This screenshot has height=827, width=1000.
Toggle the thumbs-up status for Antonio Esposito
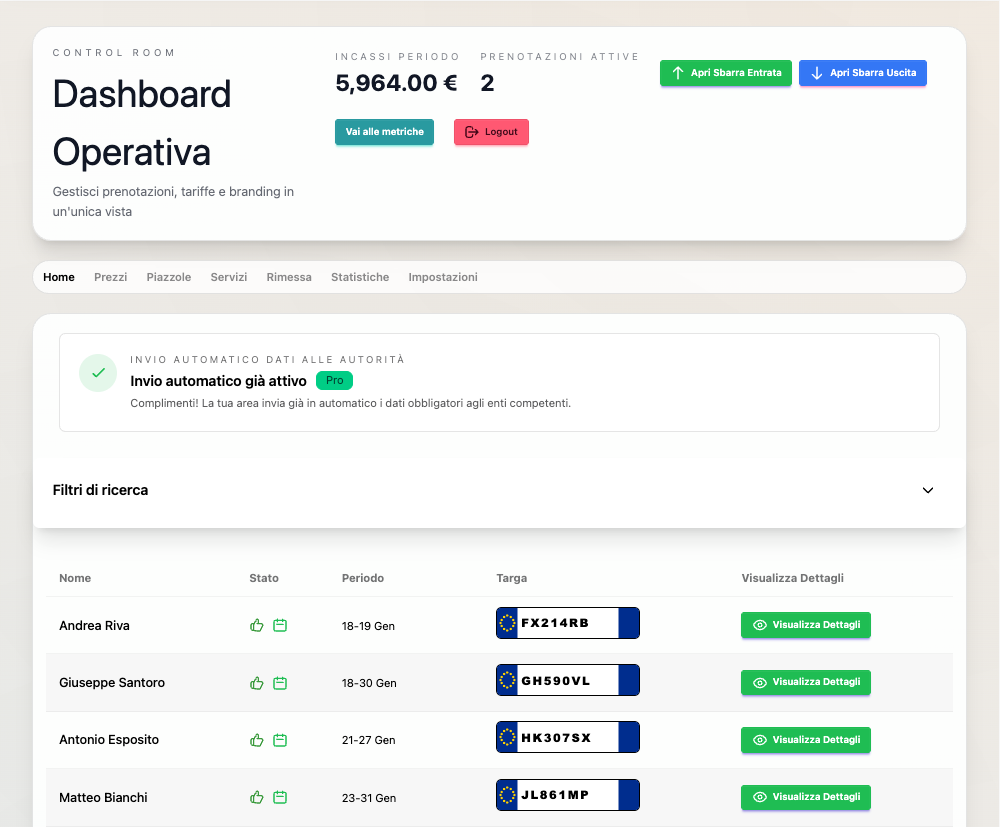coord(257,740)
